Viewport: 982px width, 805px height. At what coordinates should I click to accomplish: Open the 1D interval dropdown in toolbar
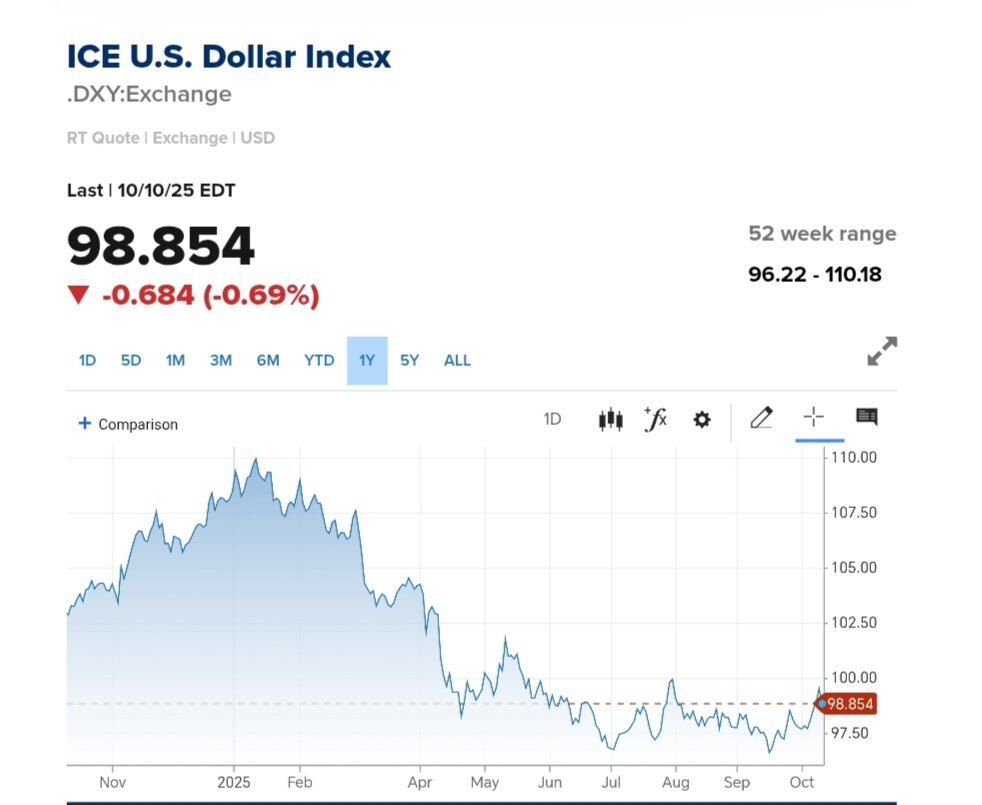(x=552, y=419)
